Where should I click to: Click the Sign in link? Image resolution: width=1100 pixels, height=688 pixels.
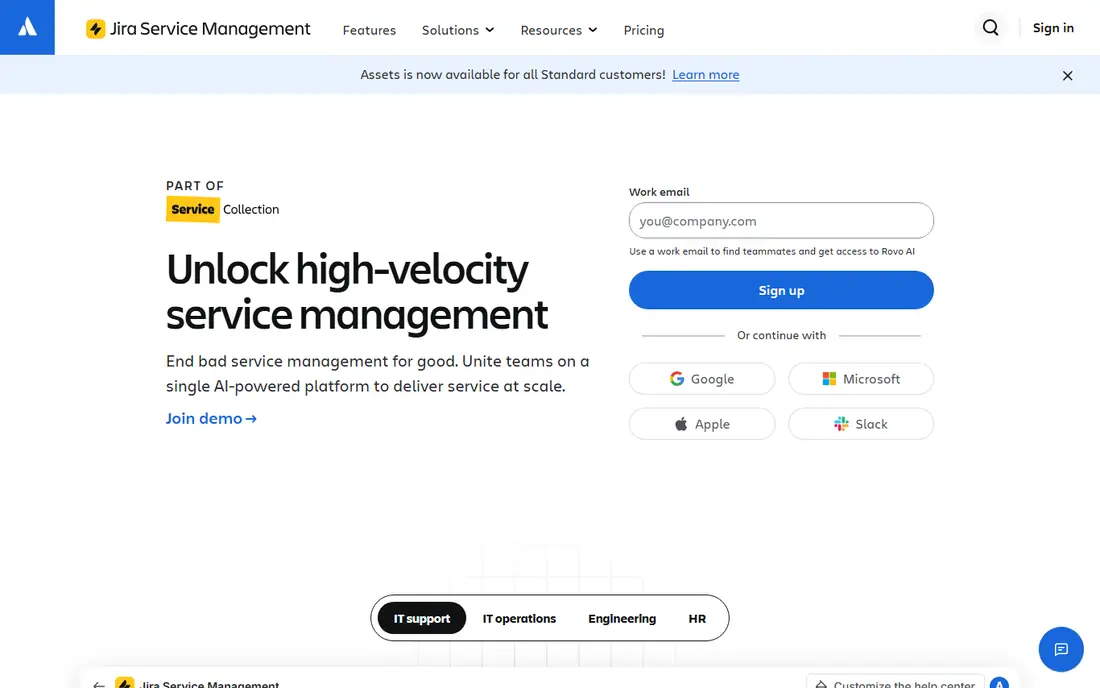point(1053,28)
